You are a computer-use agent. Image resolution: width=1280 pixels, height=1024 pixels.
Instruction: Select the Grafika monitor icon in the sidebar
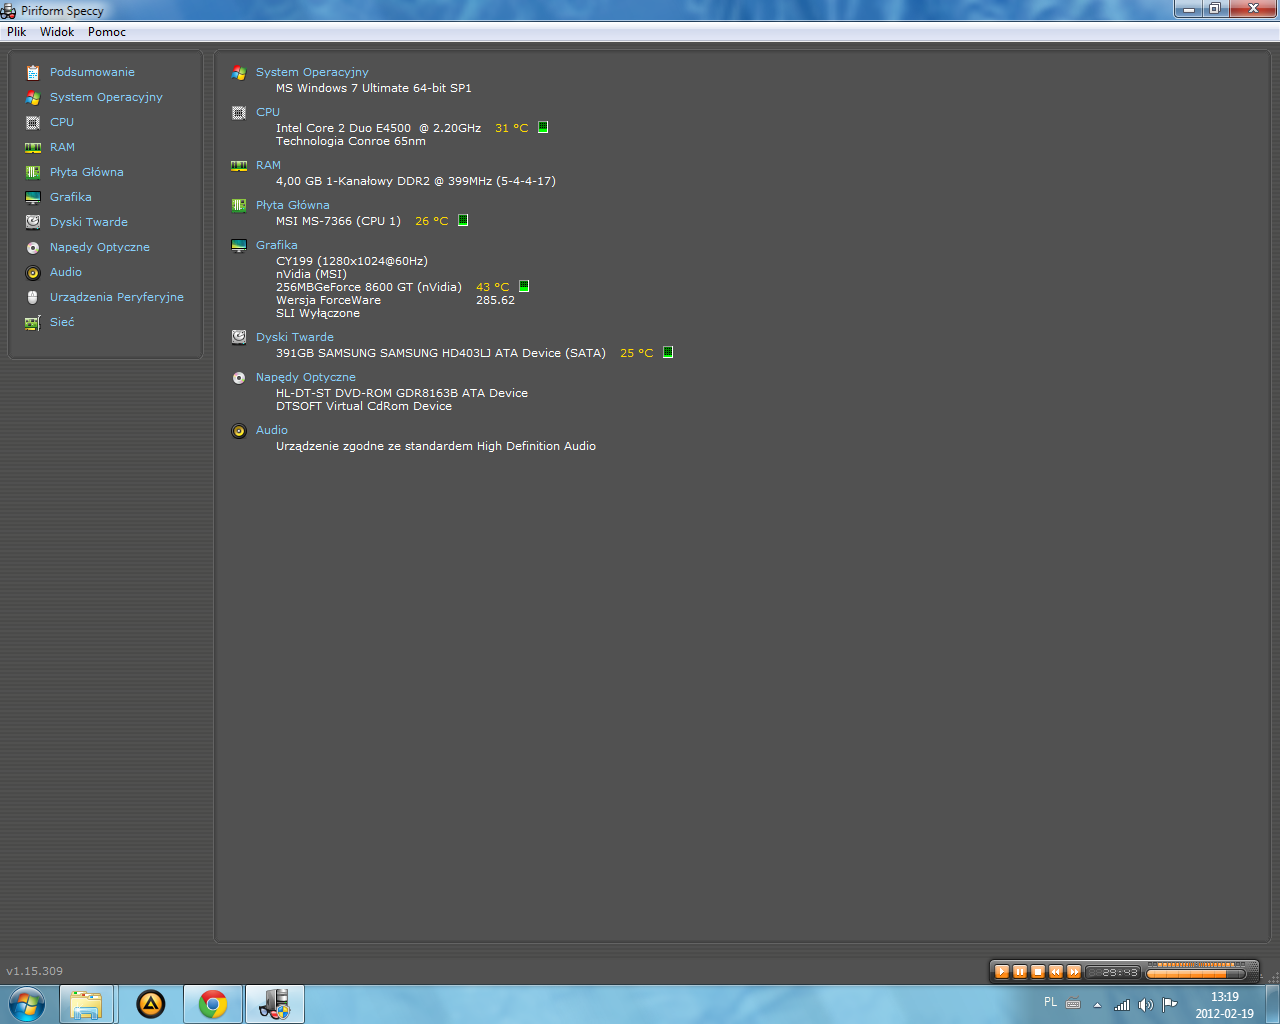[x=33, y=197]
